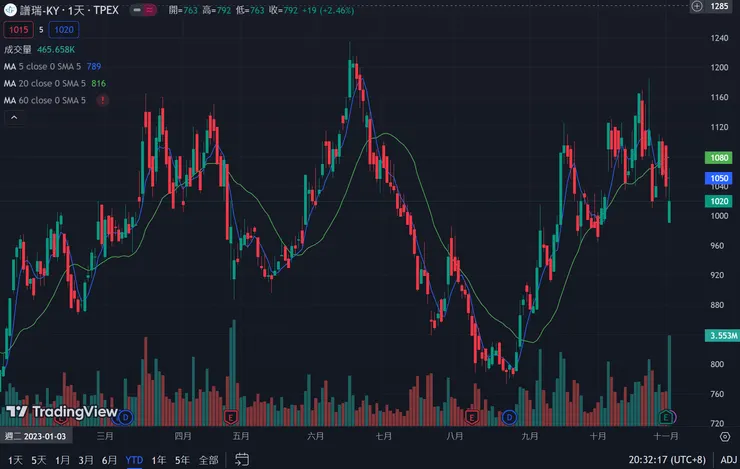Select the MA 60 close indicator legend

(x=44, y=100)
